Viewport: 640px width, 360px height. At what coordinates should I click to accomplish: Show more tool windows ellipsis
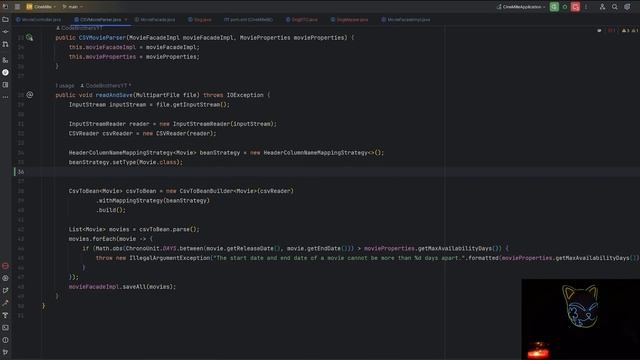5,97
